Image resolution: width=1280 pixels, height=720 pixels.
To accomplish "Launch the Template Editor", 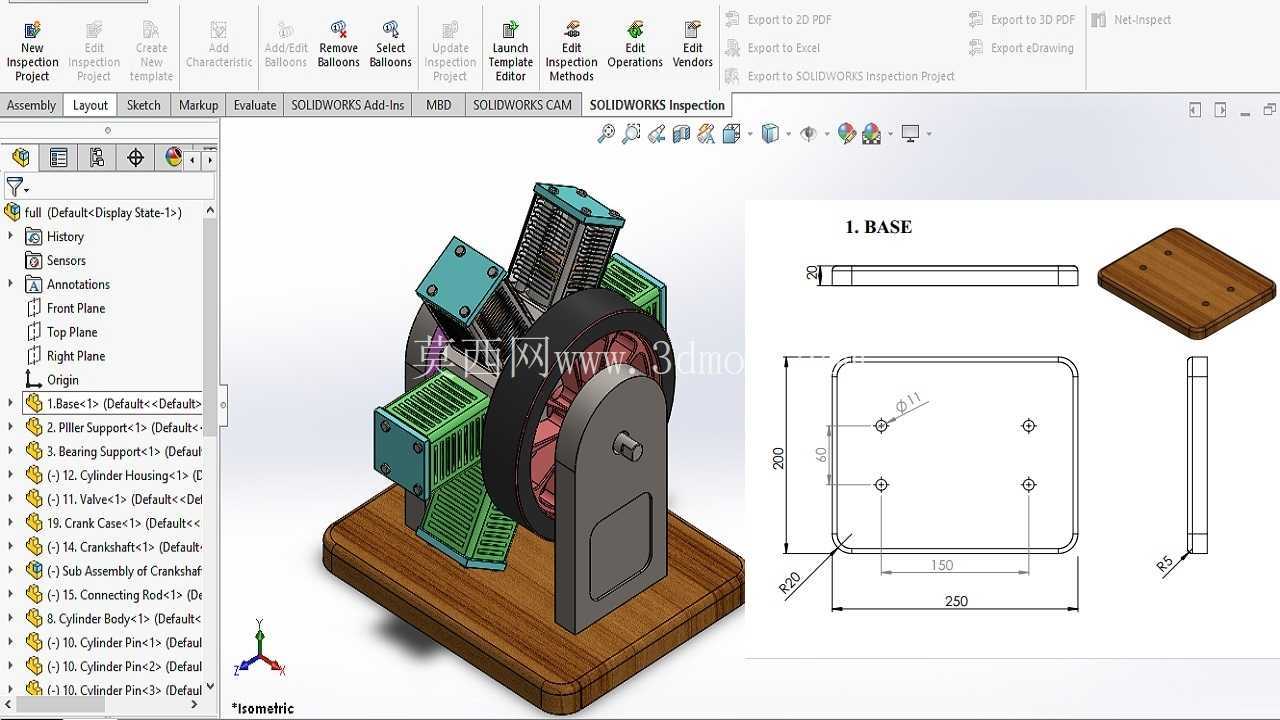I will pyautogui.click(x=511, y=50).
